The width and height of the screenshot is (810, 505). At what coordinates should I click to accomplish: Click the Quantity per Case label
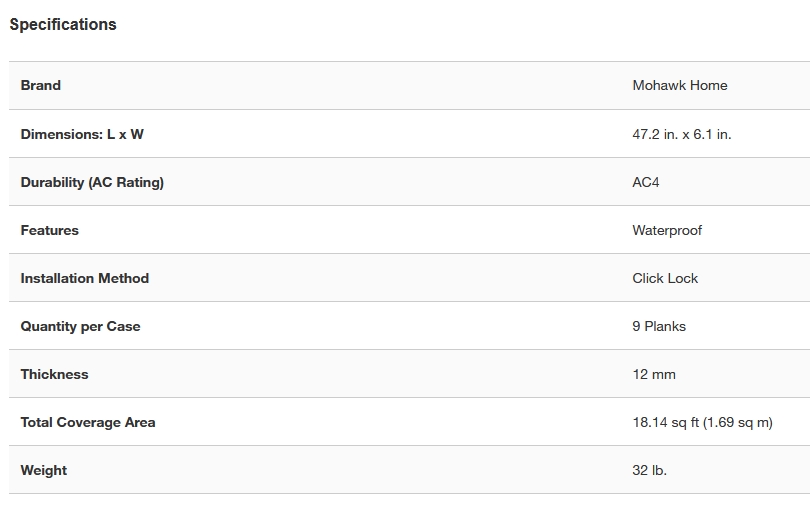[x=81, y=326]
